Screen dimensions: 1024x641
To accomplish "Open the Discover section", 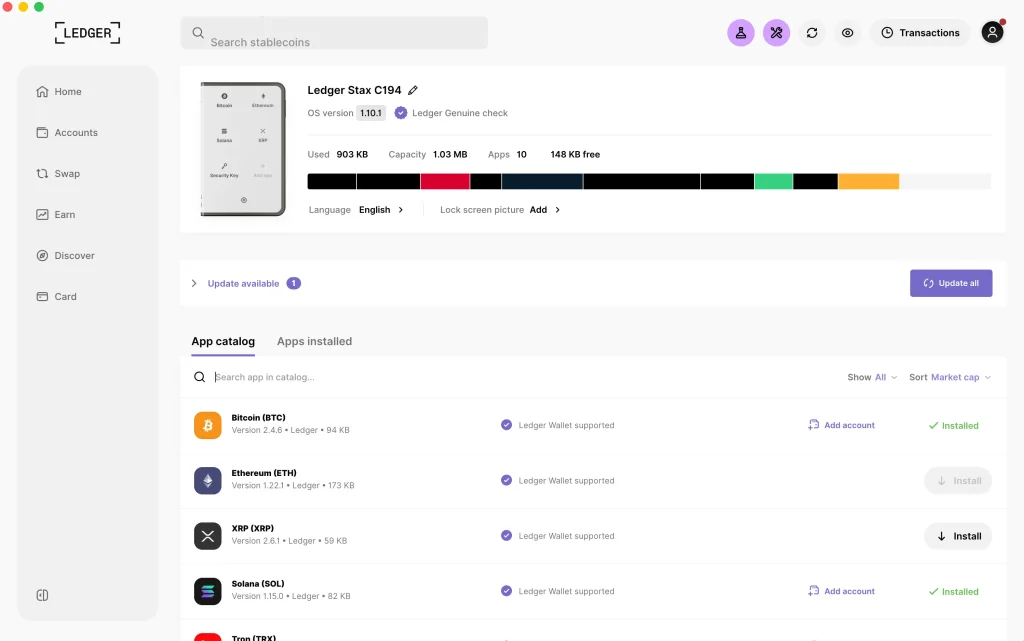I will tap(65, 256).
